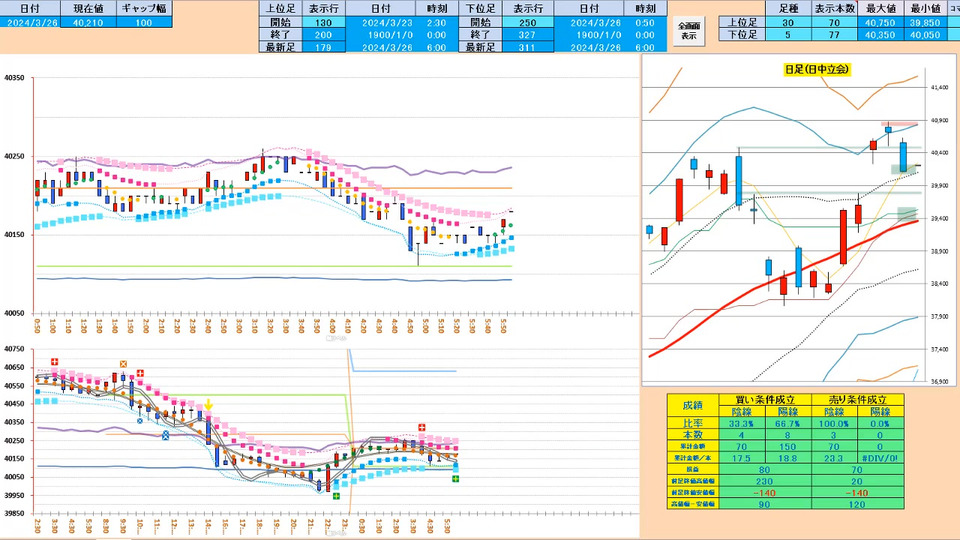960x540 pixels.
Task: Select the 上位足 最新足 row value 179
Action: [323, 47]
